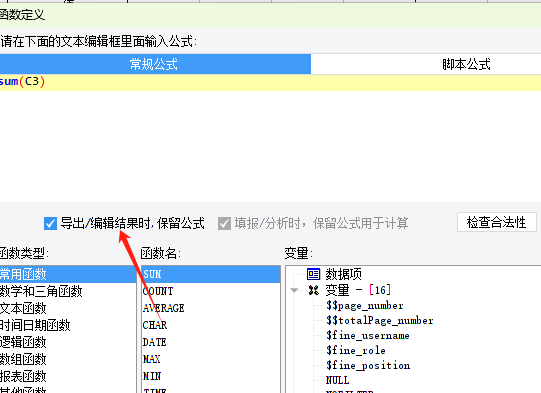Select variable $fine_username
541x393 pixels.
click(x=368, y=335)
